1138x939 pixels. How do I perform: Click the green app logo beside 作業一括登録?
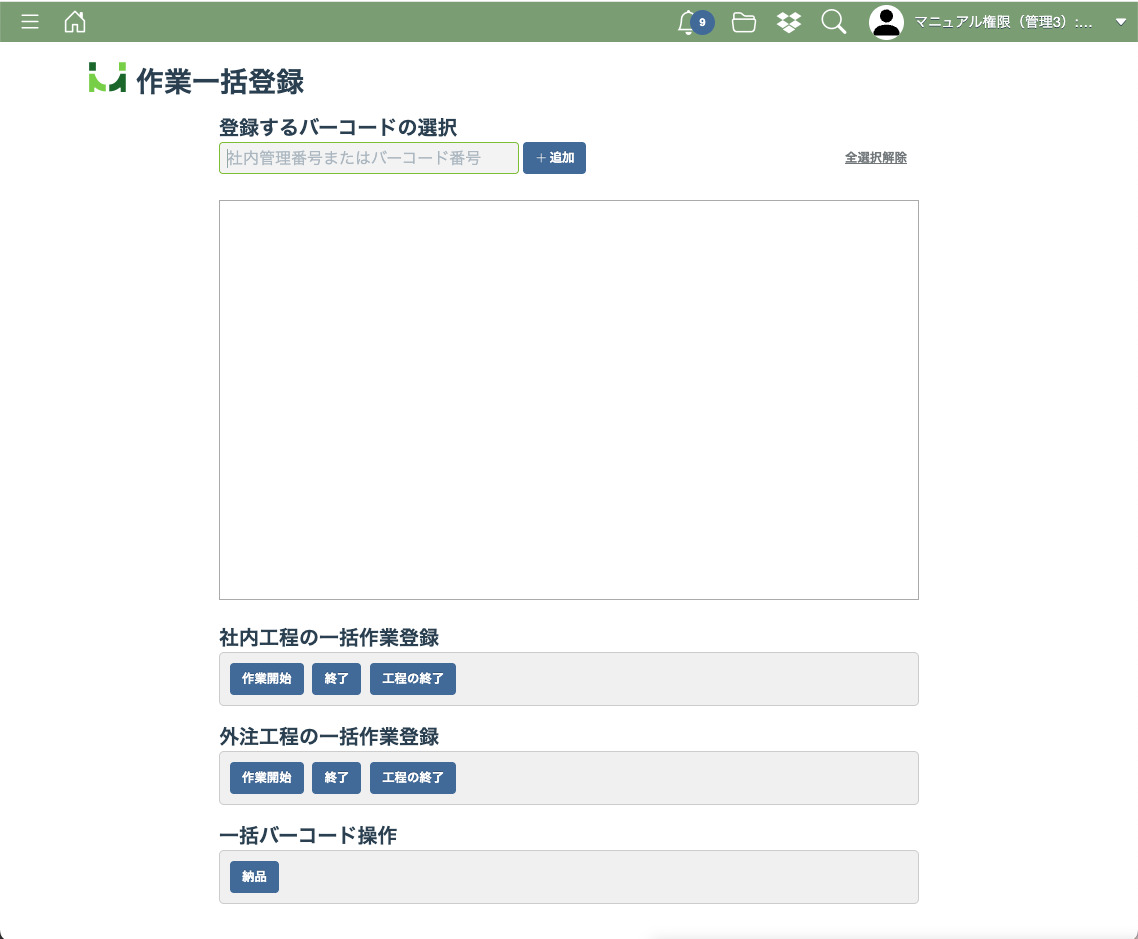coord(107,79)
